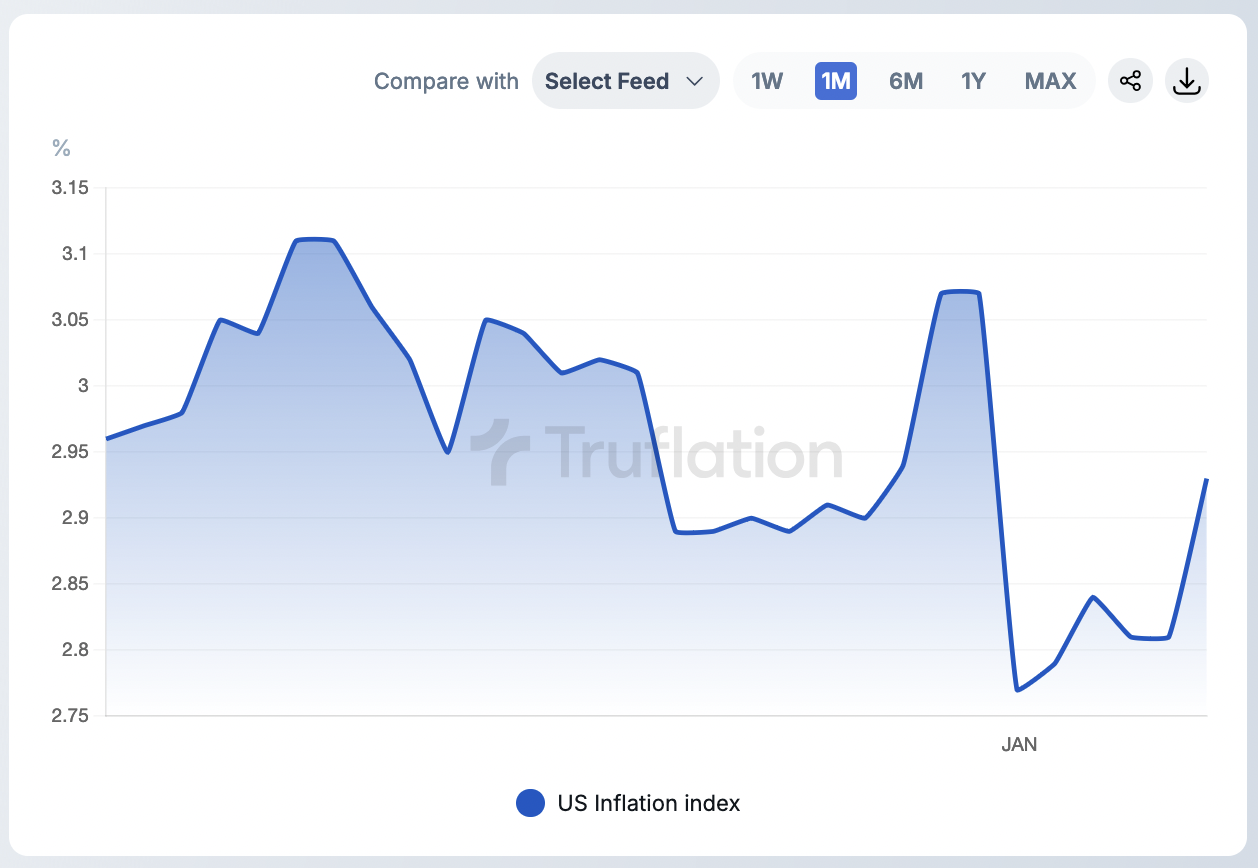Expand the chevron next to Select Feed
This screenshot has height=868, width=1258.
695,81
